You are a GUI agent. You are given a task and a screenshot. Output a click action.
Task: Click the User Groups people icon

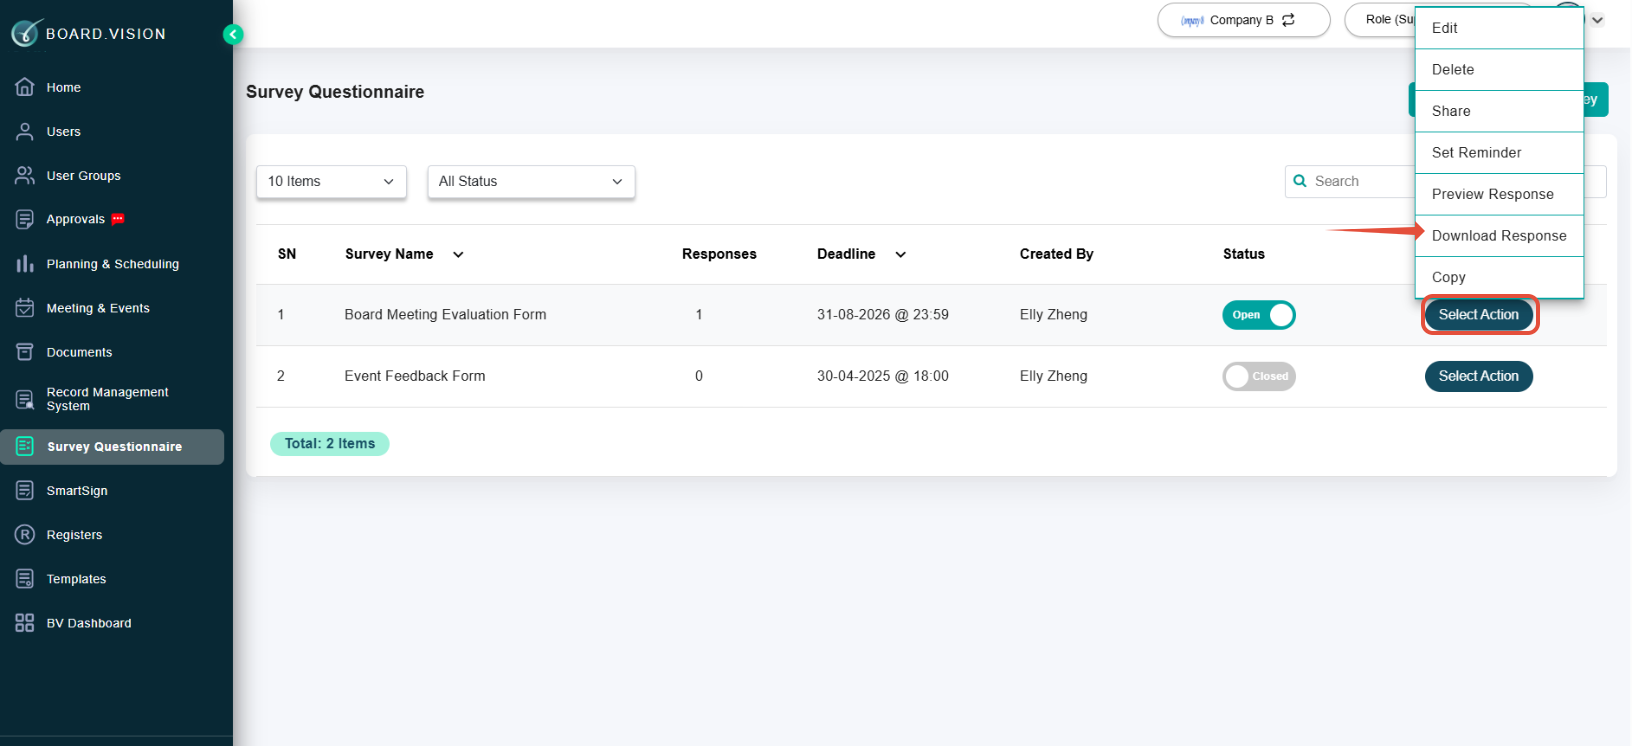pyautogui.click(x=25, y=175)
